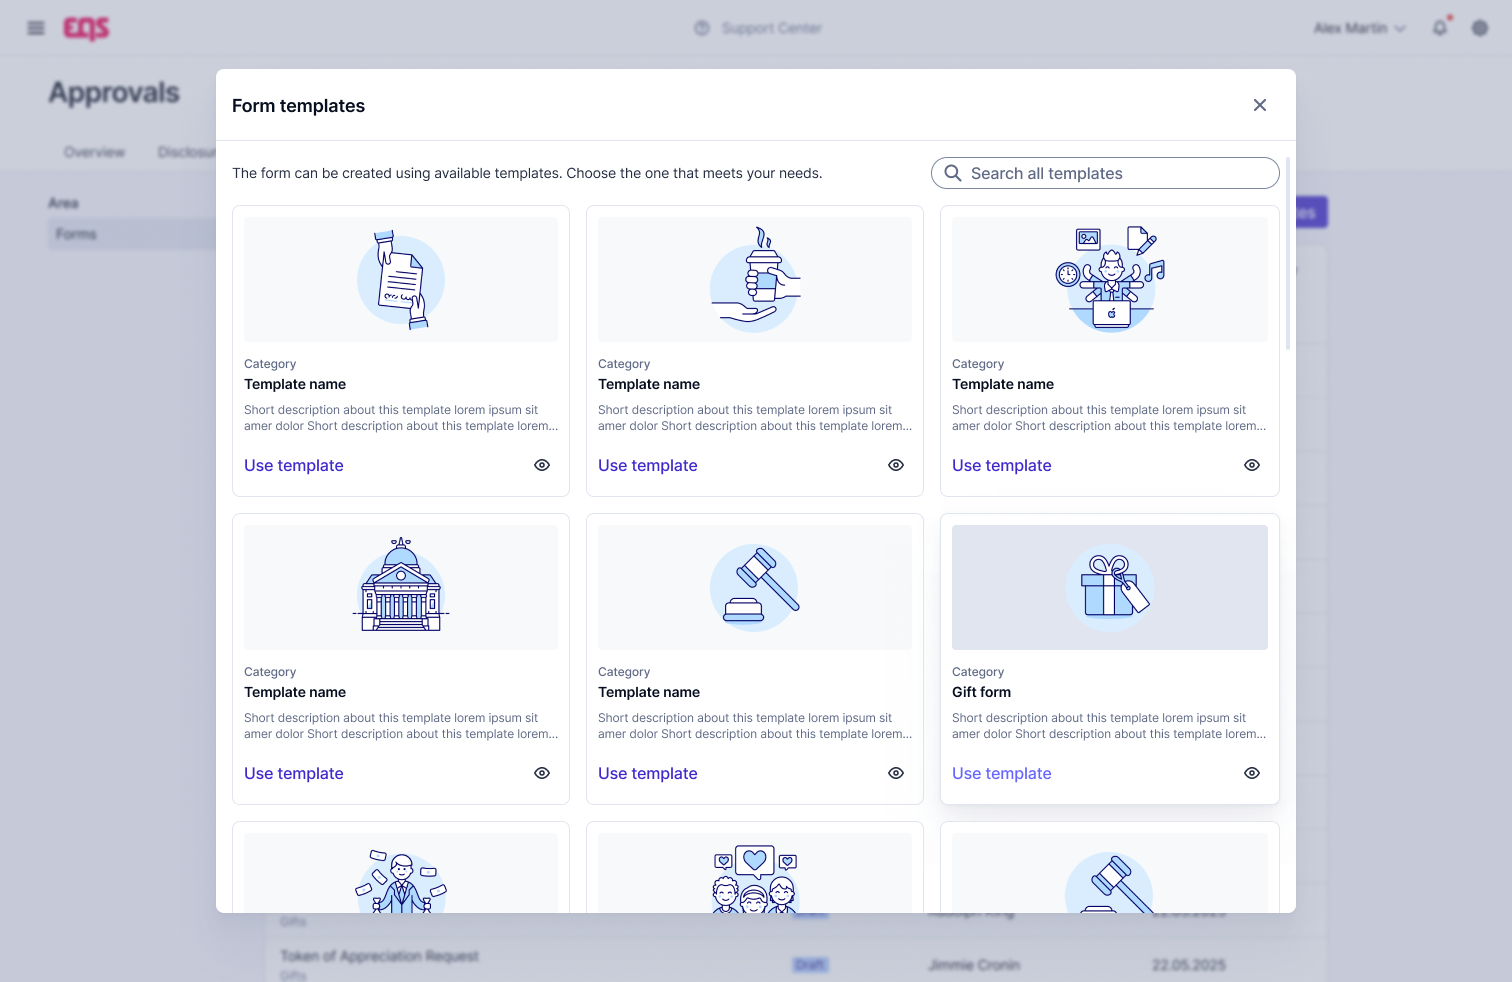The height and width of the screenshot is (982, 1512).
Task: Use template for the government building card
Action: (x=293, y=773)
